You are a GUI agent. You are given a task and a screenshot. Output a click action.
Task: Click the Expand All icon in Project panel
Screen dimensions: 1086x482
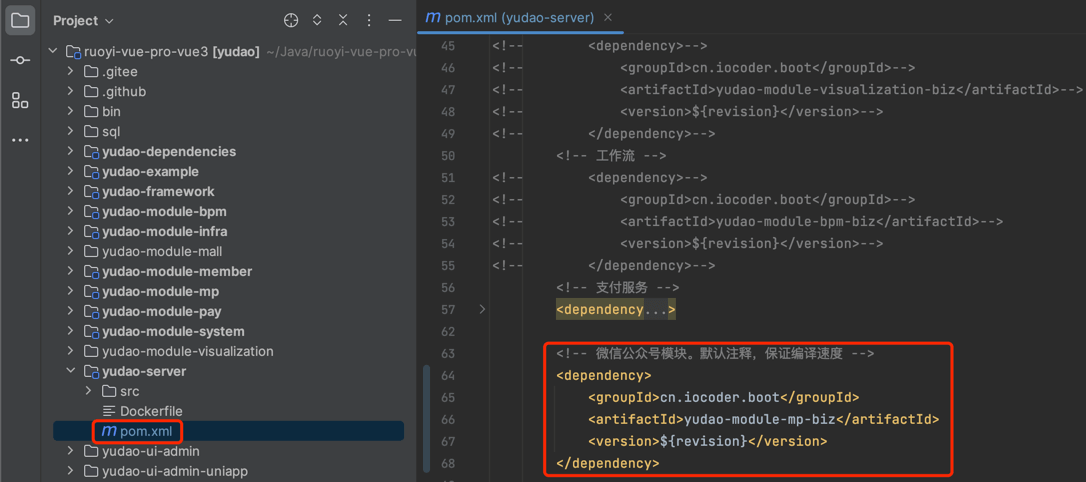click(x=317, y=20)
